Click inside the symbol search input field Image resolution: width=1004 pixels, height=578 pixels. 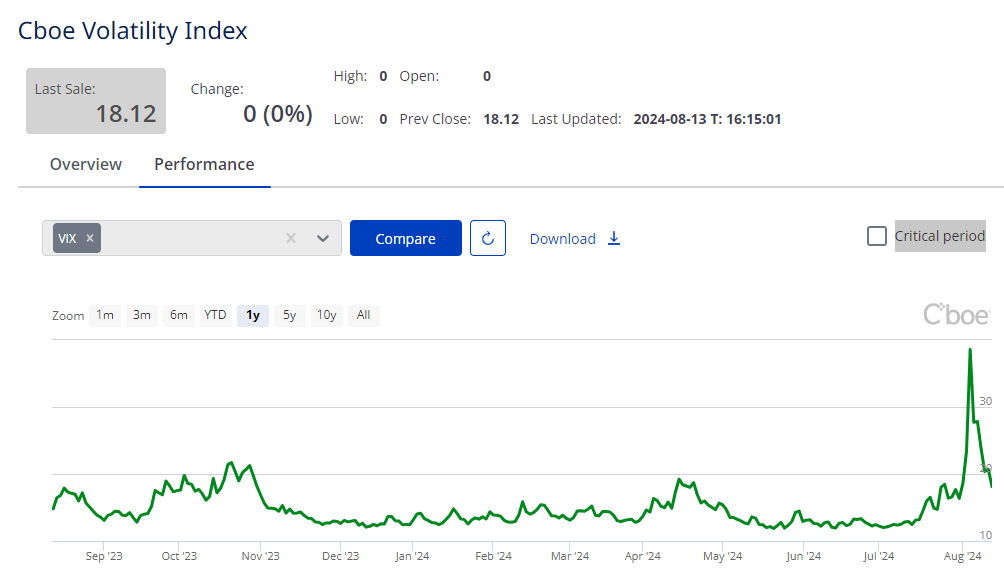click(192, 238)
